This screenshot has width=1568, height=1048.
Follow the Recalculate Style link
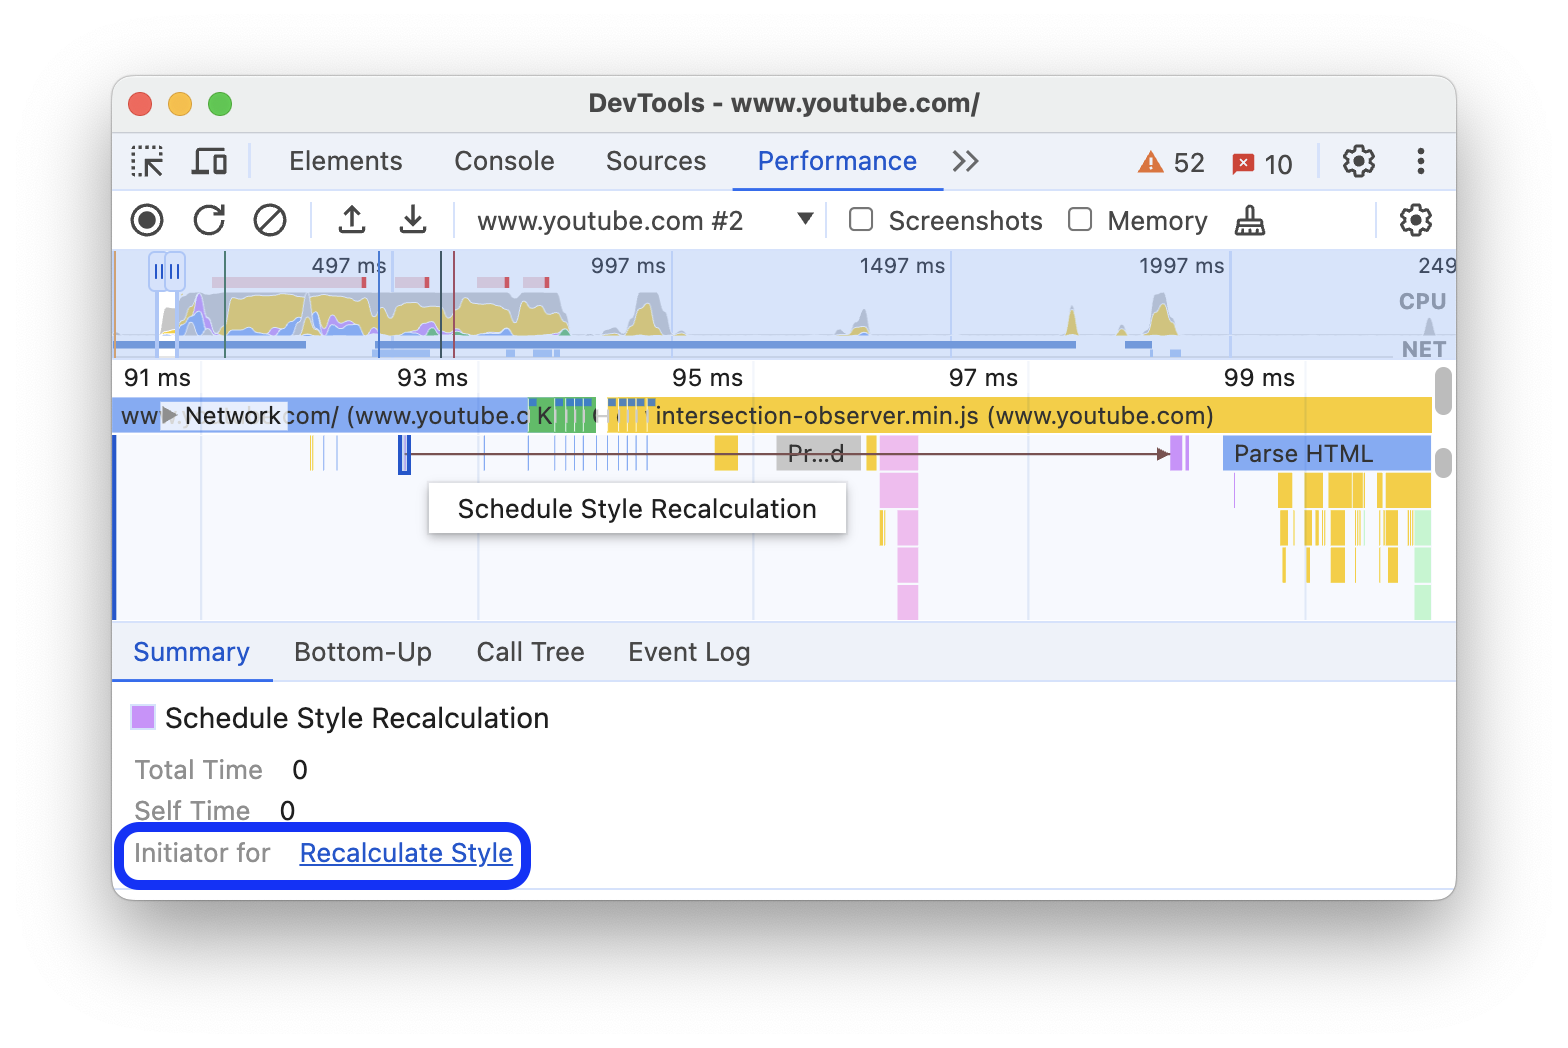tap(406, 853)
